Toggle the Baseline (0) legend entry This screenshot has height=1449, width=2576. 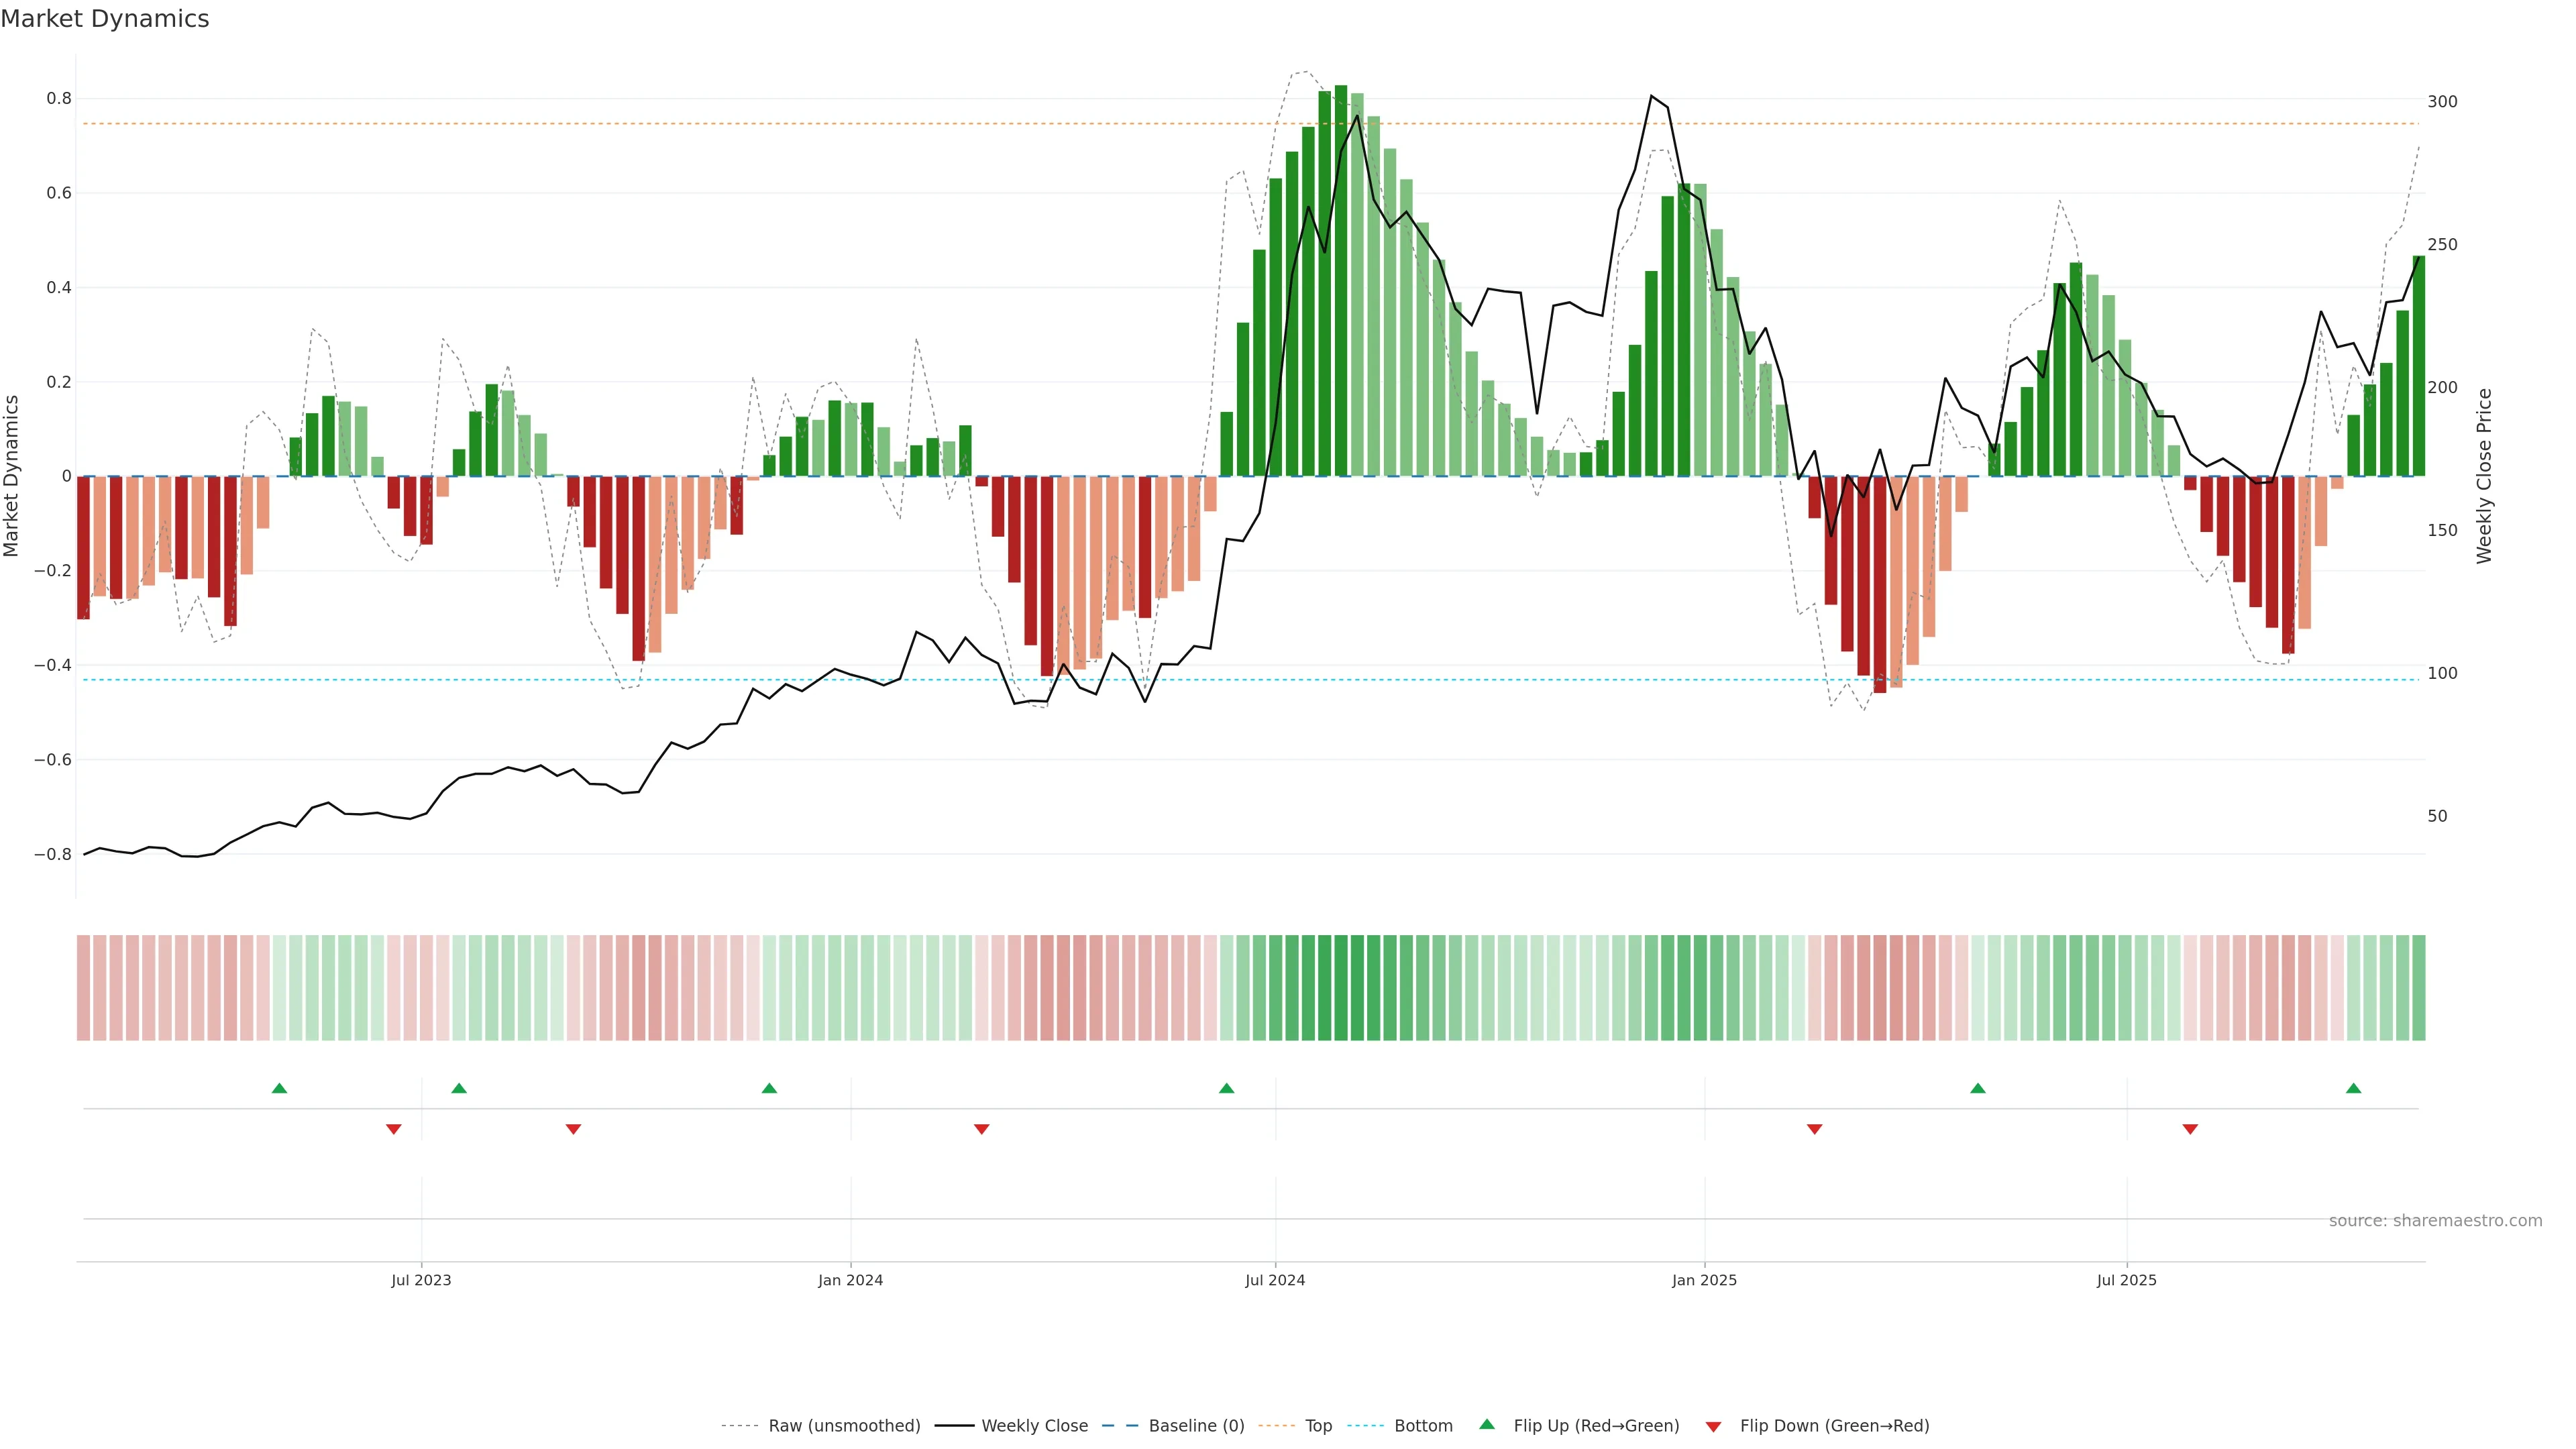1196,1426
